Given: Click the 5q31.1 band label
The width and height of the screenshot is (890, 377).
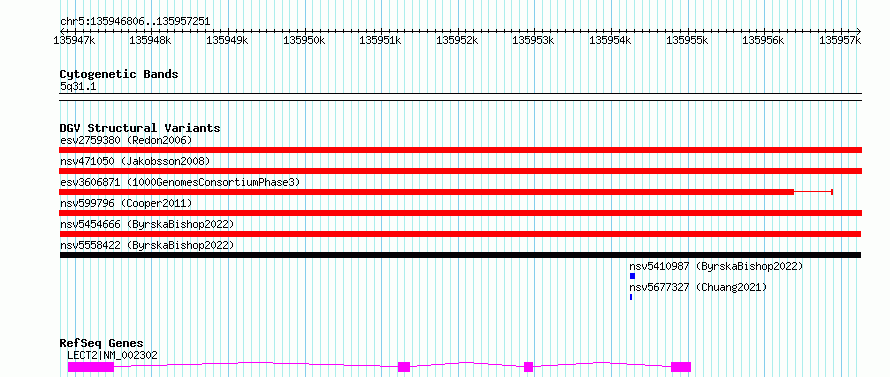Looking at the screenshot, I should tap(78, 86).
